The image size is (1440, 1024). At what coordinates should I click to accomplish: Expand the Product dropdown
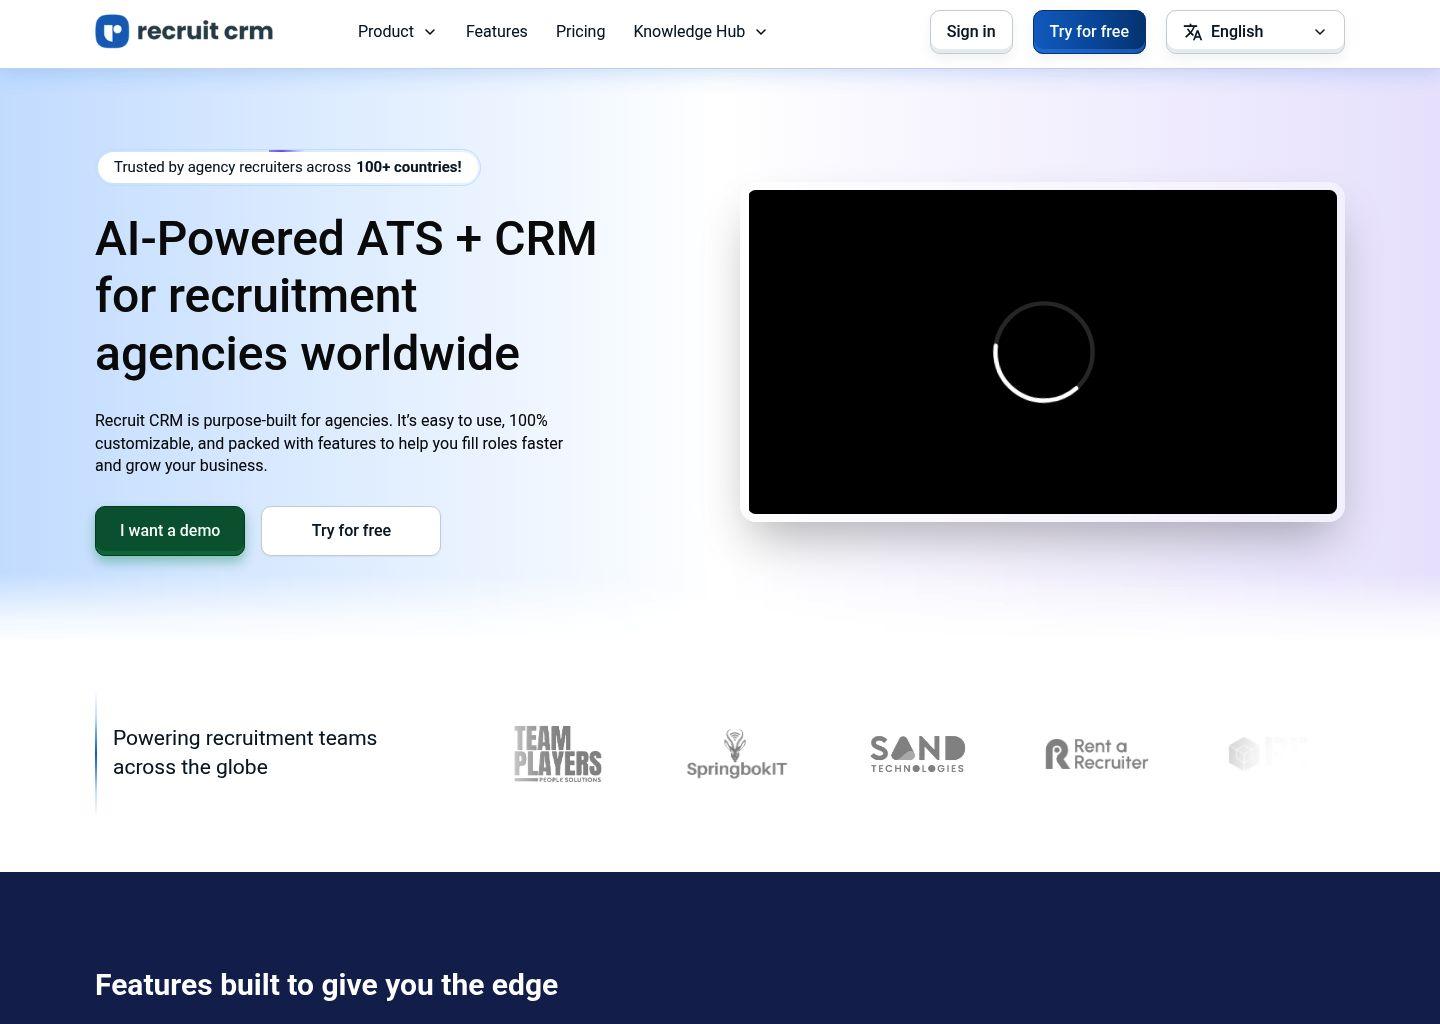tap(396, 31)
